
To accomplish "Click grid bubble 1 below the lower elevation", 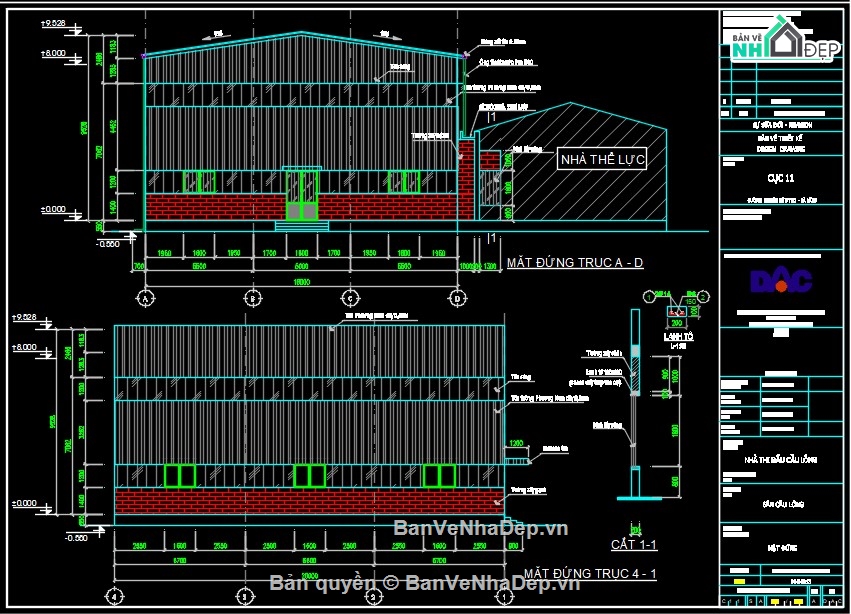I will click(x=504, y=595).
